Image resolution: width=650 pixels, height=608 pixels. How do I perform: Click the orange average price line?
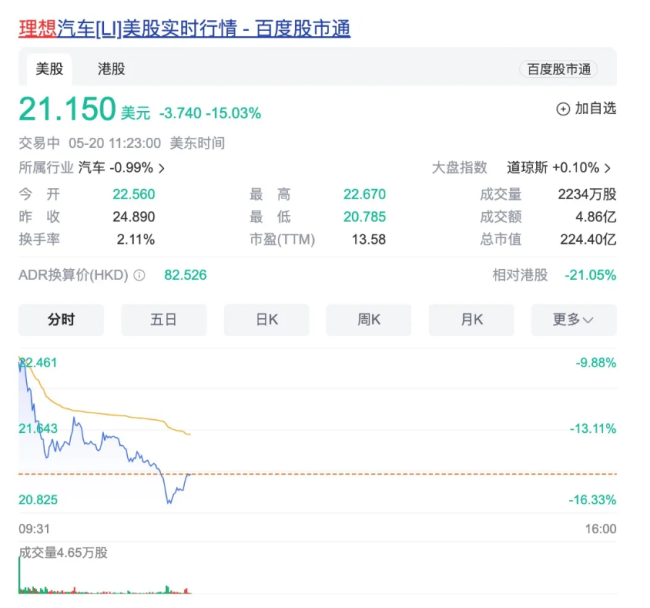point(104,414)
